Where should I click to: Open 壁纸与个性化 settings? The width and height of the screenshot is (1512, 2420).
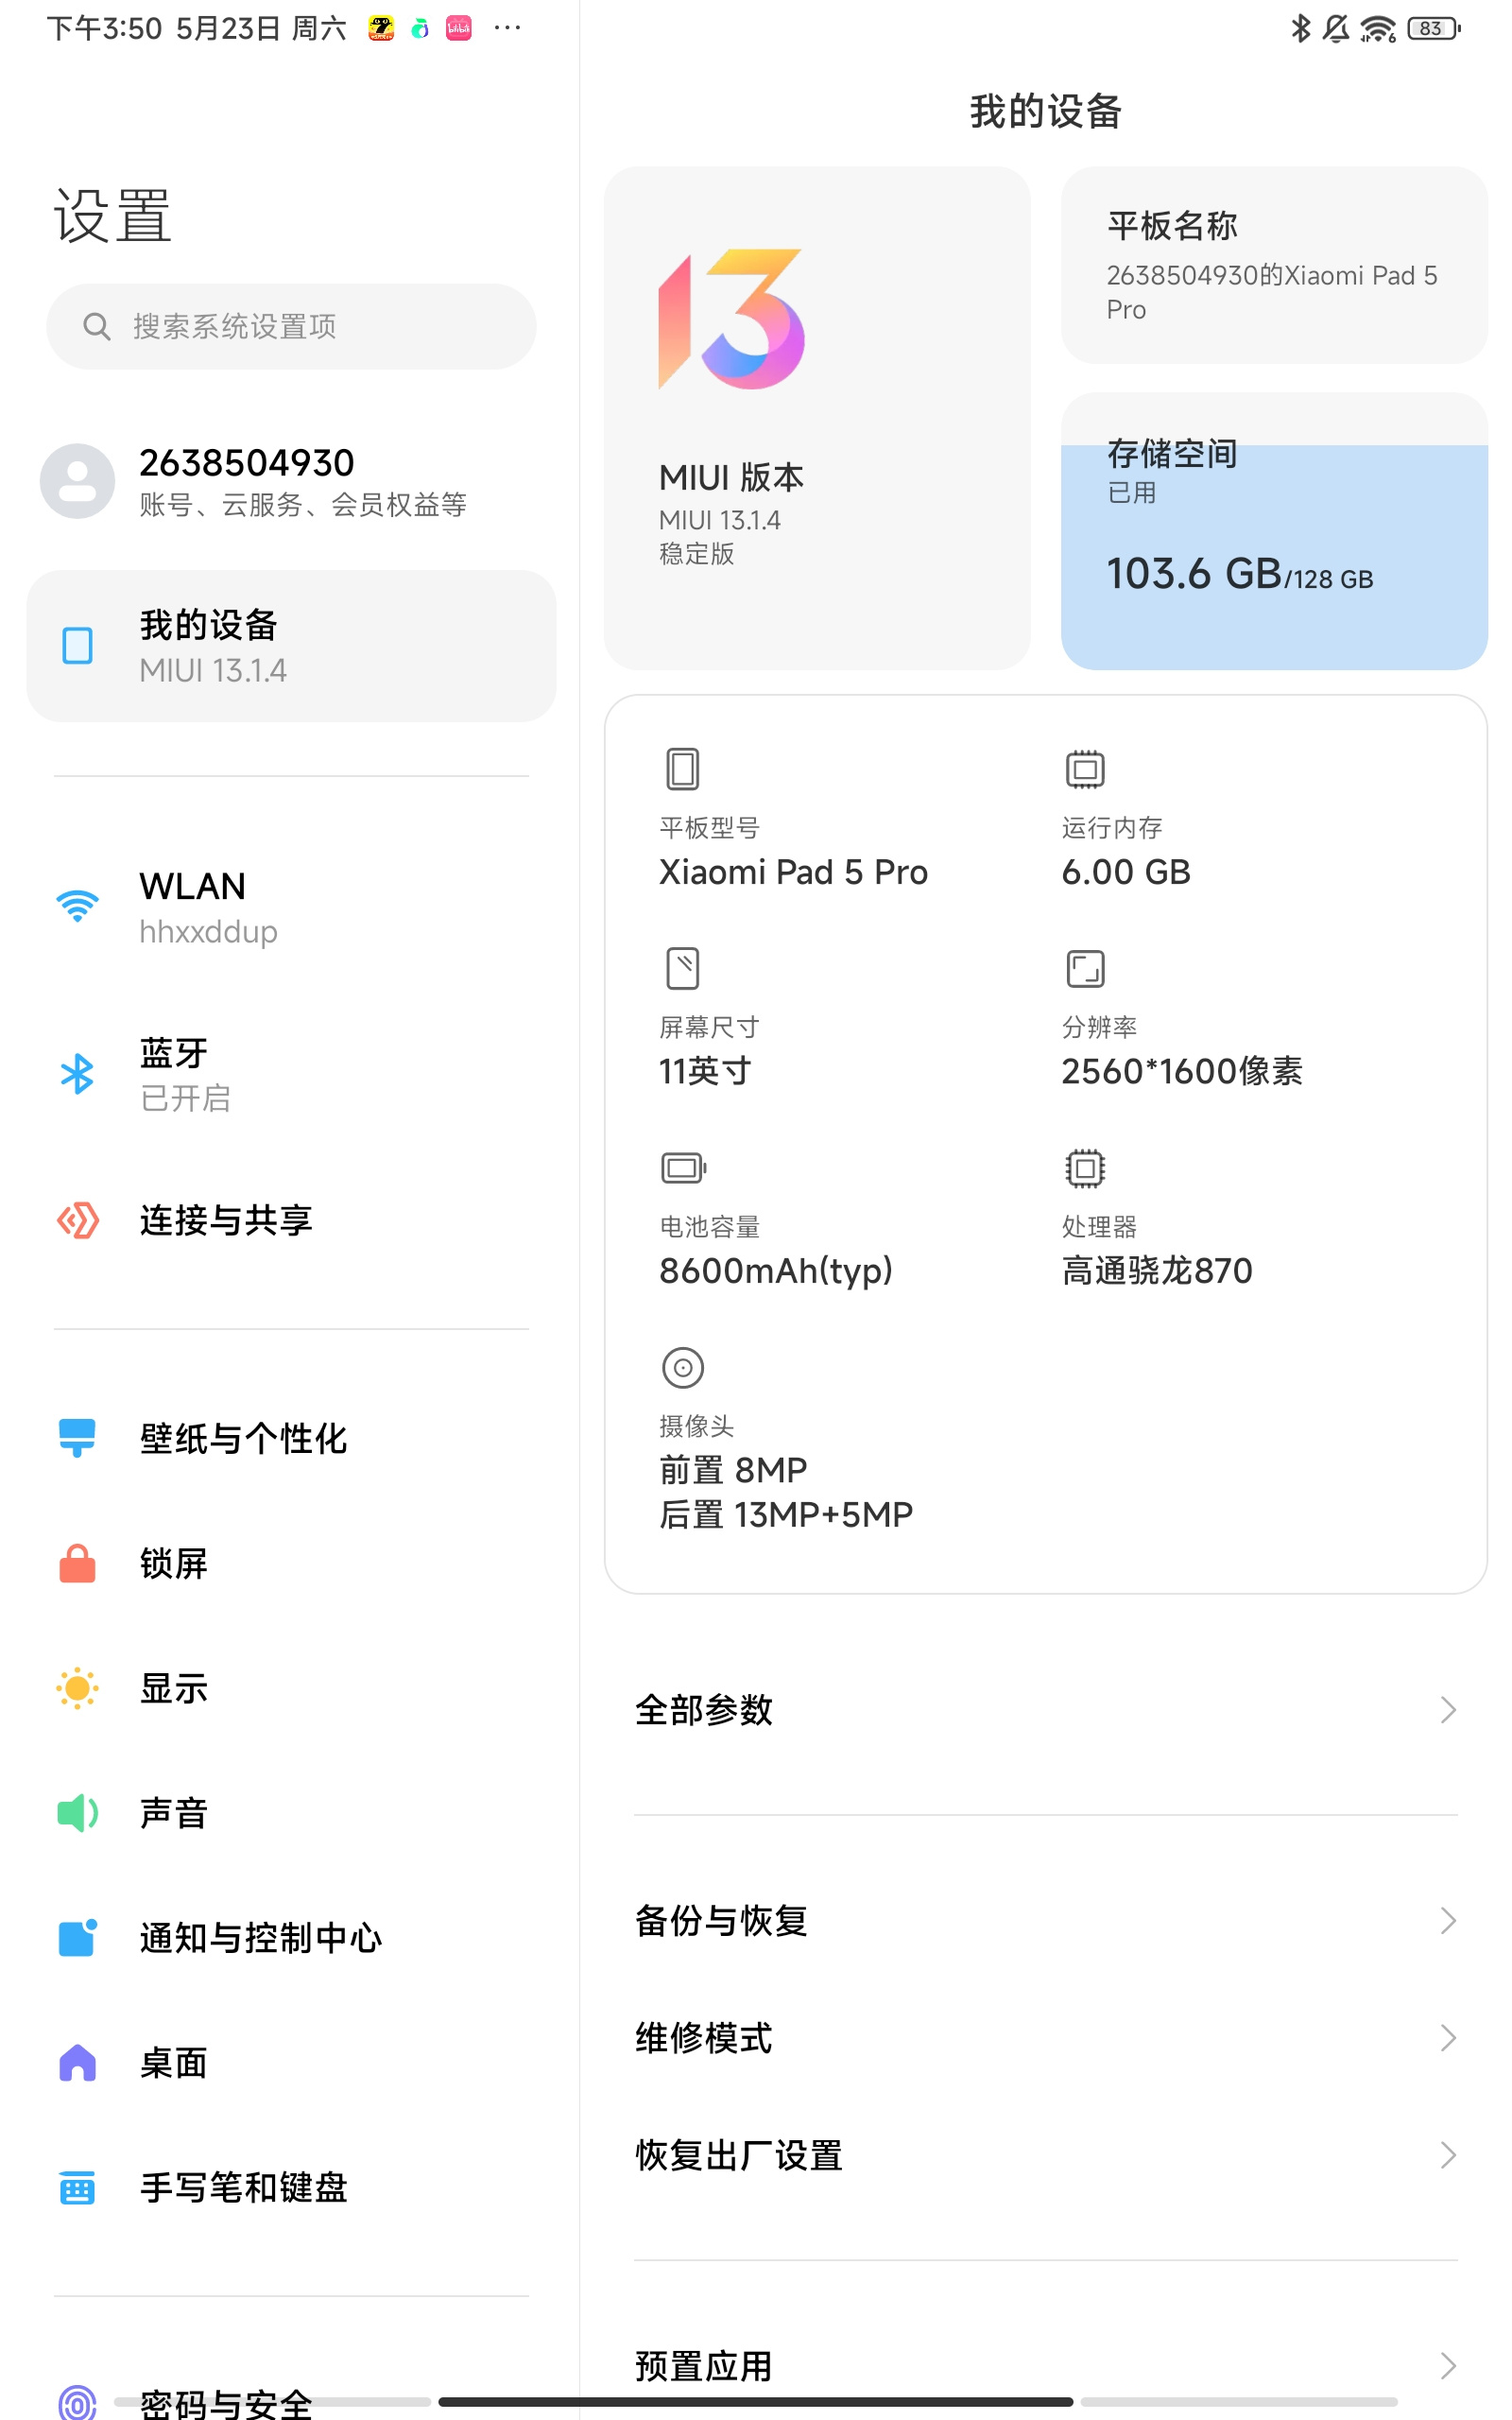(x=291, y=1438)
